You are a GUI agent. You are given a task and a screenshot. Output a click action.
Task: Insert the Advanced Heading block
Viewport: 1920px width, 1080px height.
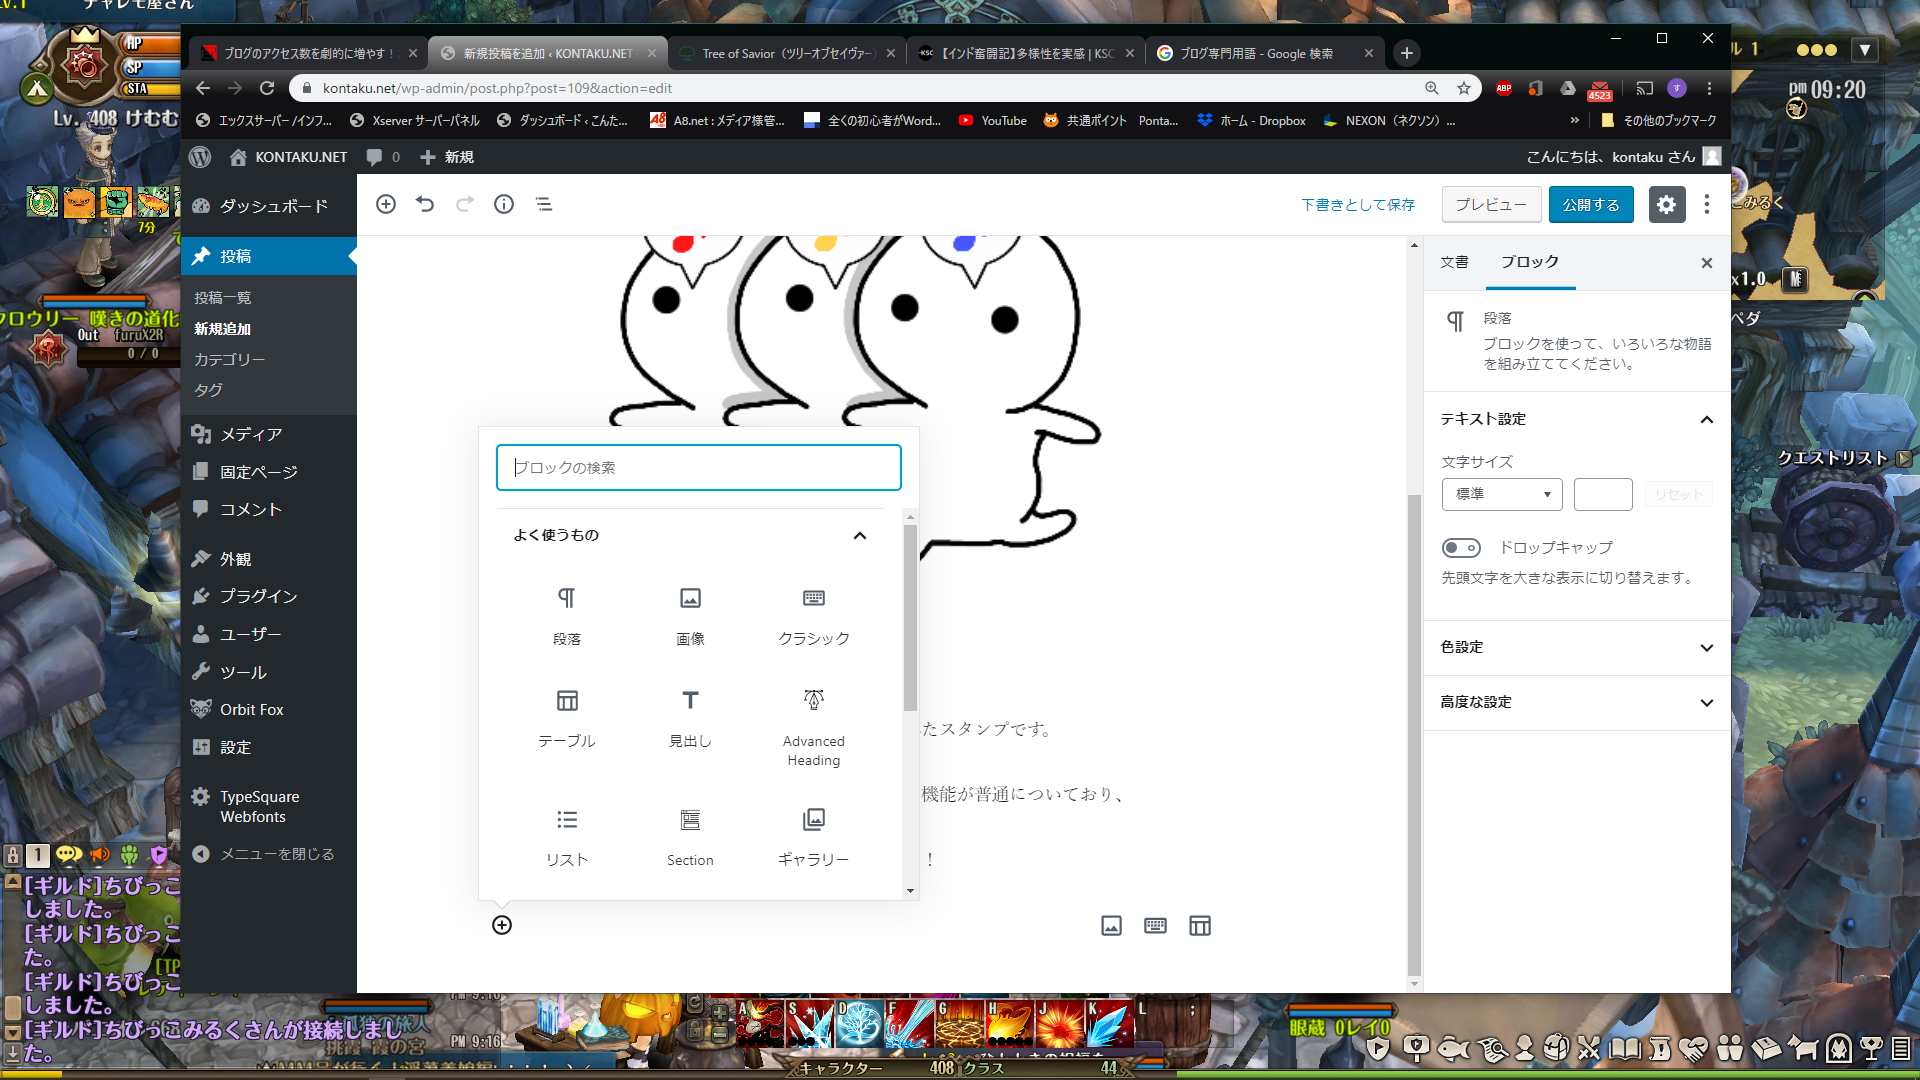coord(814,728)
